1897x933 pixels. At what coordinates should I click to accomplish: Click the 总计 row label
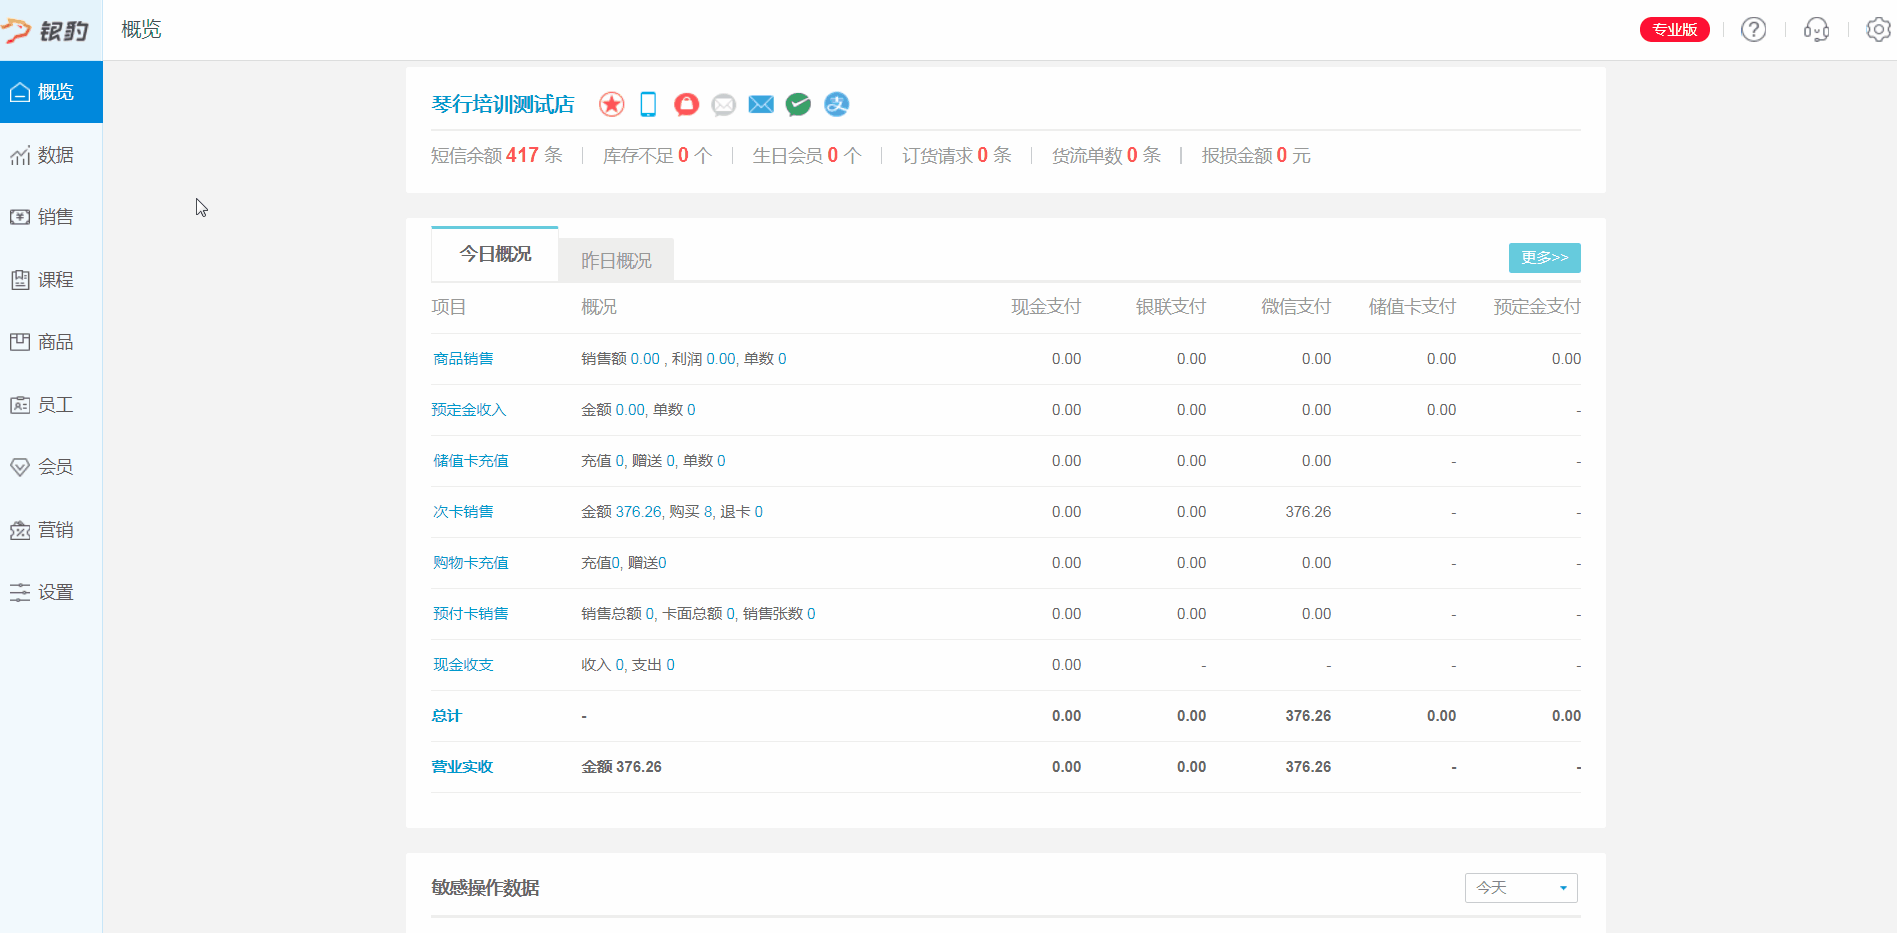(446, 716)
